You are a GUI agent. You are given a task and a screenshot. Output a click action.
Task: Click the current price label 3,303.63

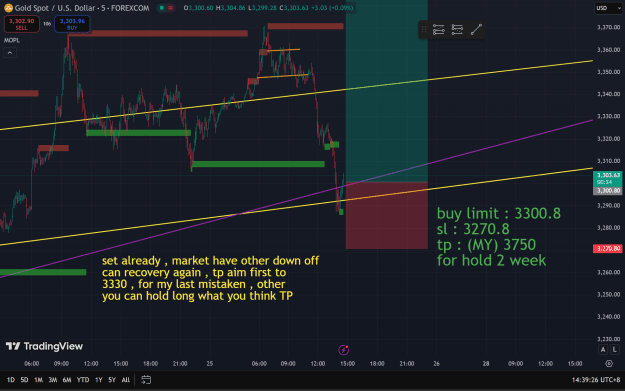tap(607, 178)
